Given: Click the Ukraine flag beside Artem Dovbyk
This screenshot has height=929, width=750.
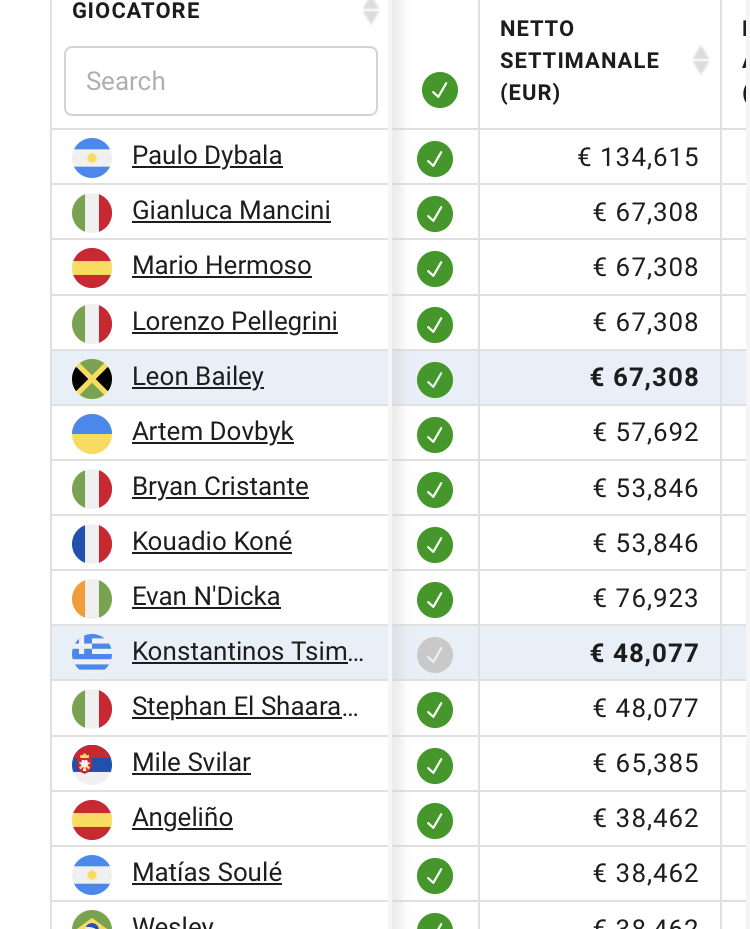Looking at the screenshot, I should pos(92,434).
